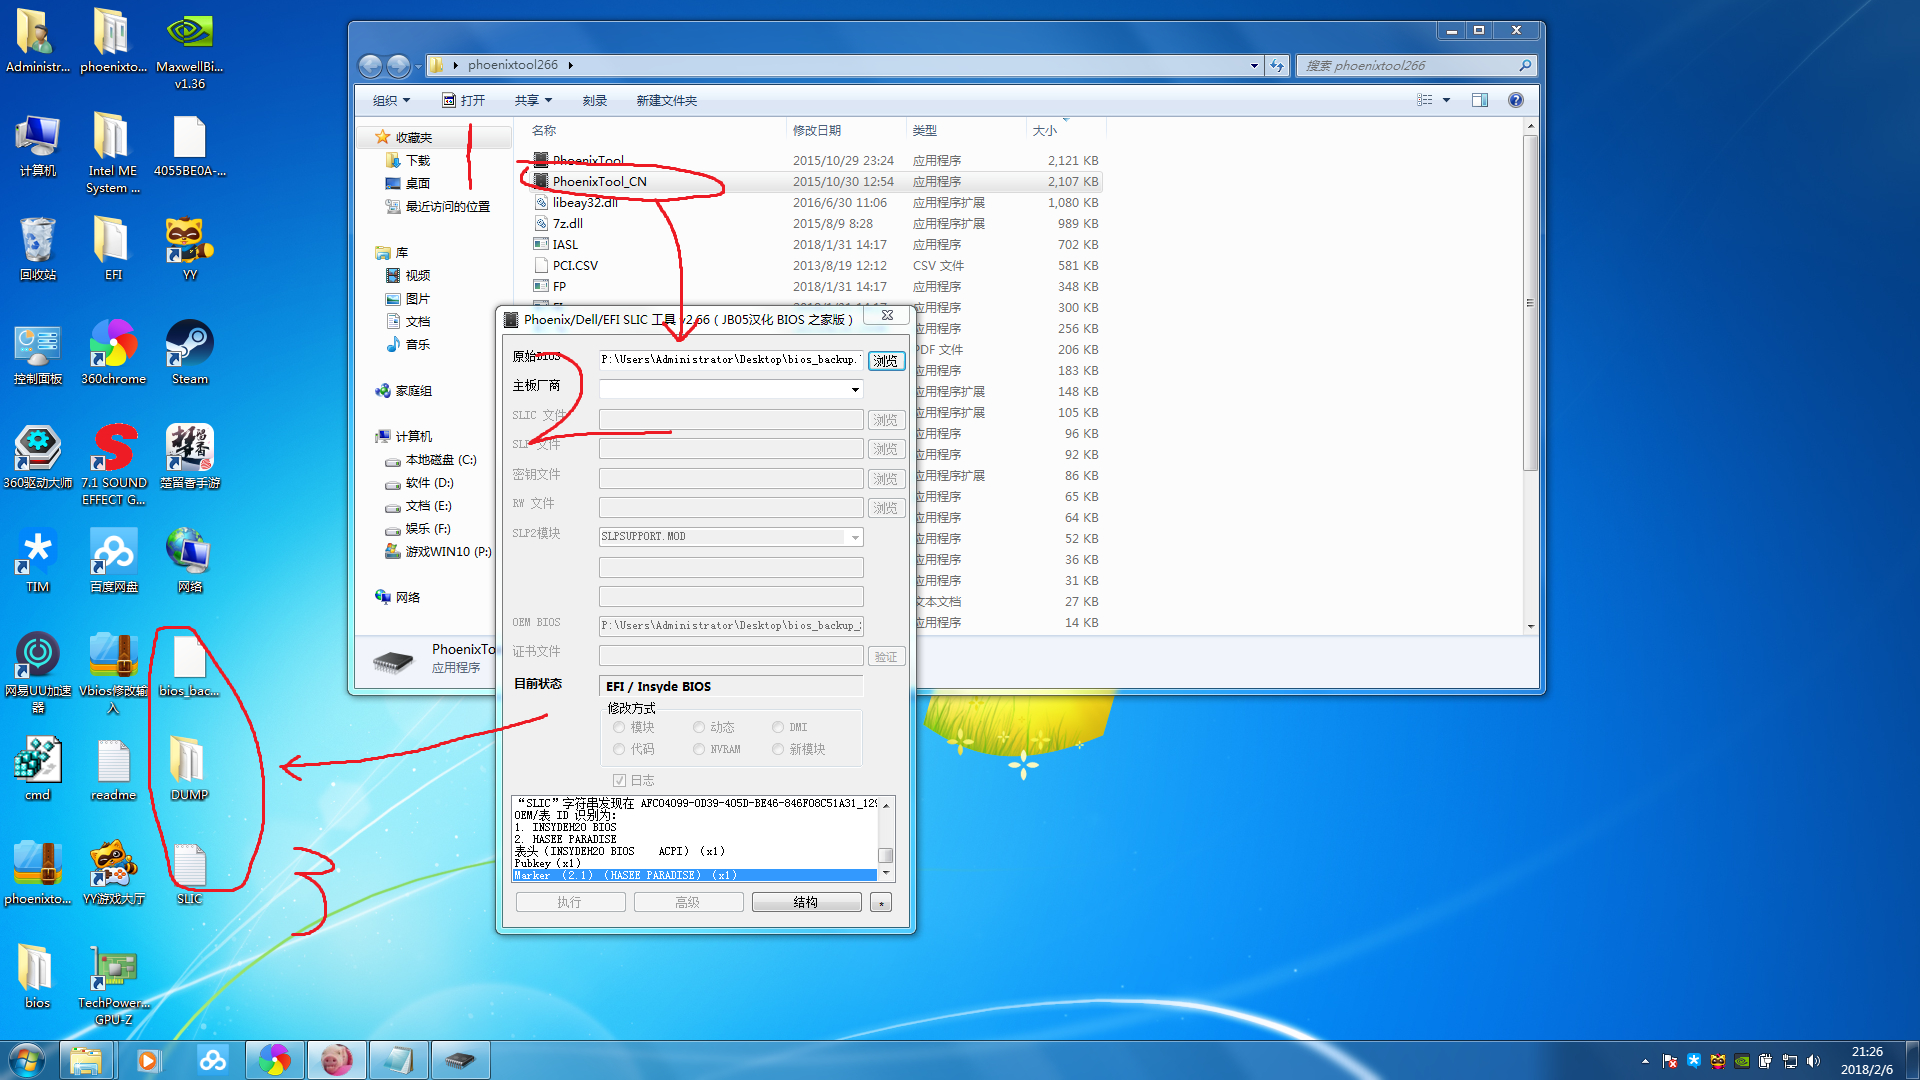Click 新建文件夹 in explorer toolbar
1920x1080 pixels.
[x=666, y=100]
